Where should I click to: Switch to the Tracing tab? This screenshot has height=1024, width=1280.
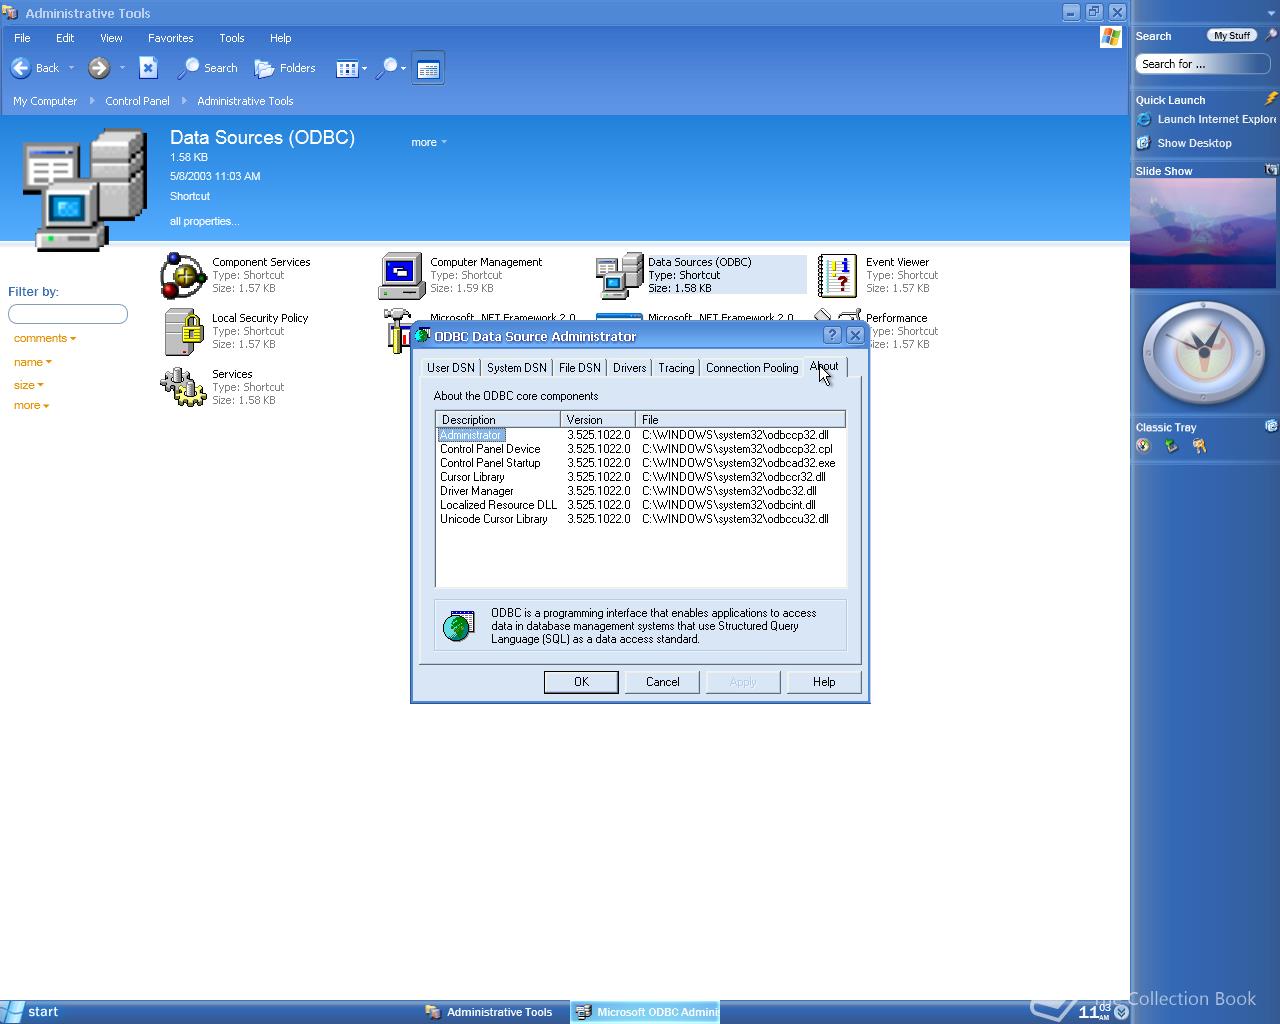pyautogui.click(x=676, y=368)
